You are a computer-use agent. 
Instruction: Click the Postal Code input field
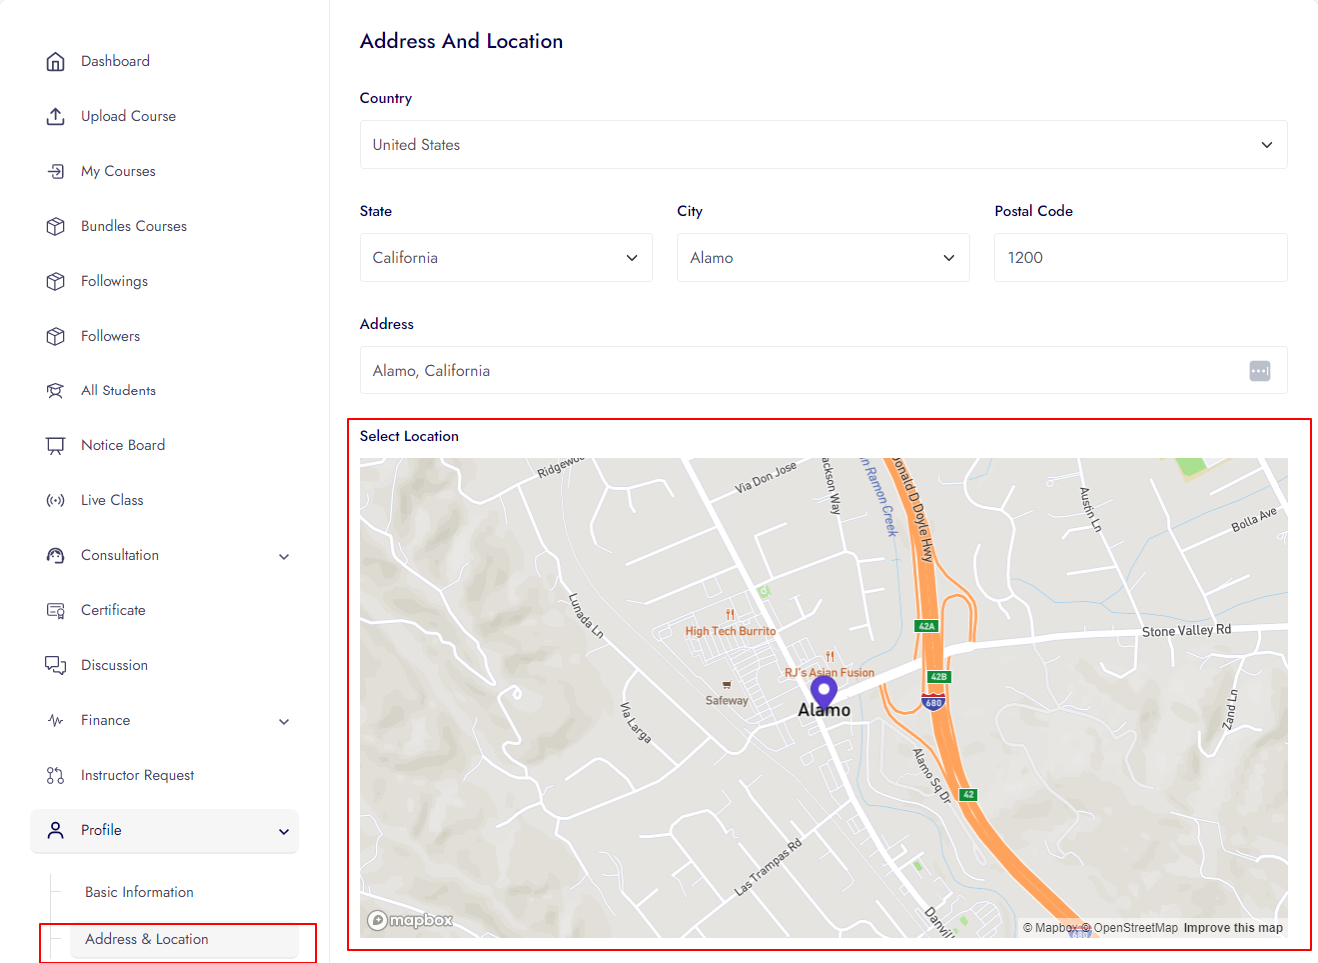click(x=1140, y=258)
